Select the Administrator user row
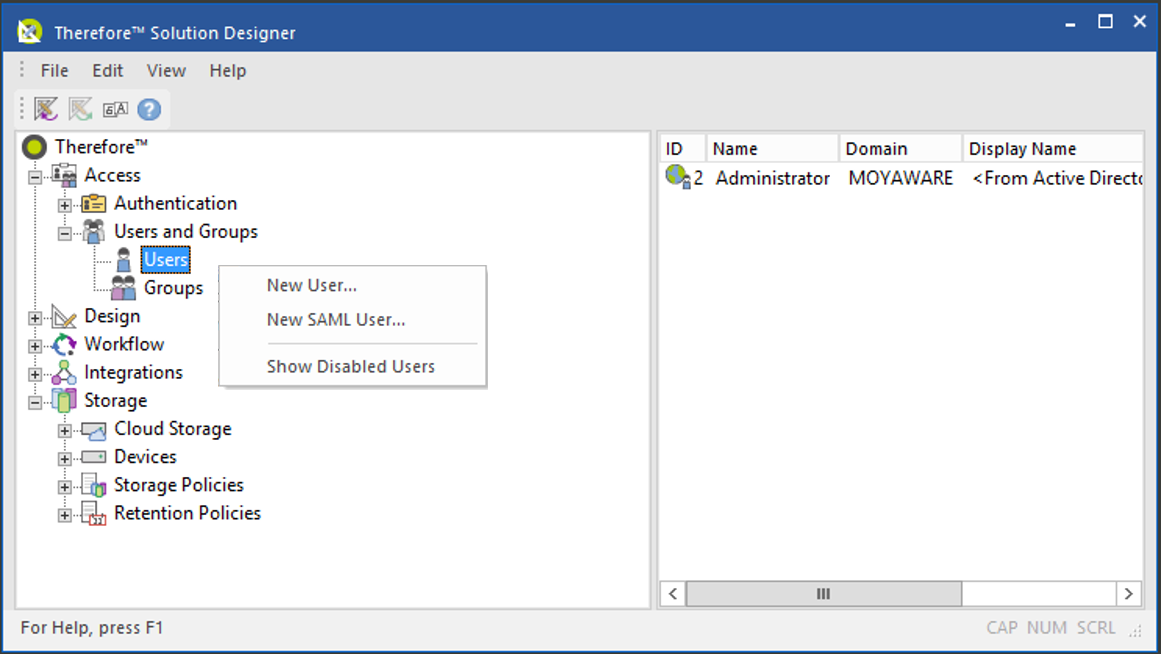The image size is (1161, 654). [772, 178]
